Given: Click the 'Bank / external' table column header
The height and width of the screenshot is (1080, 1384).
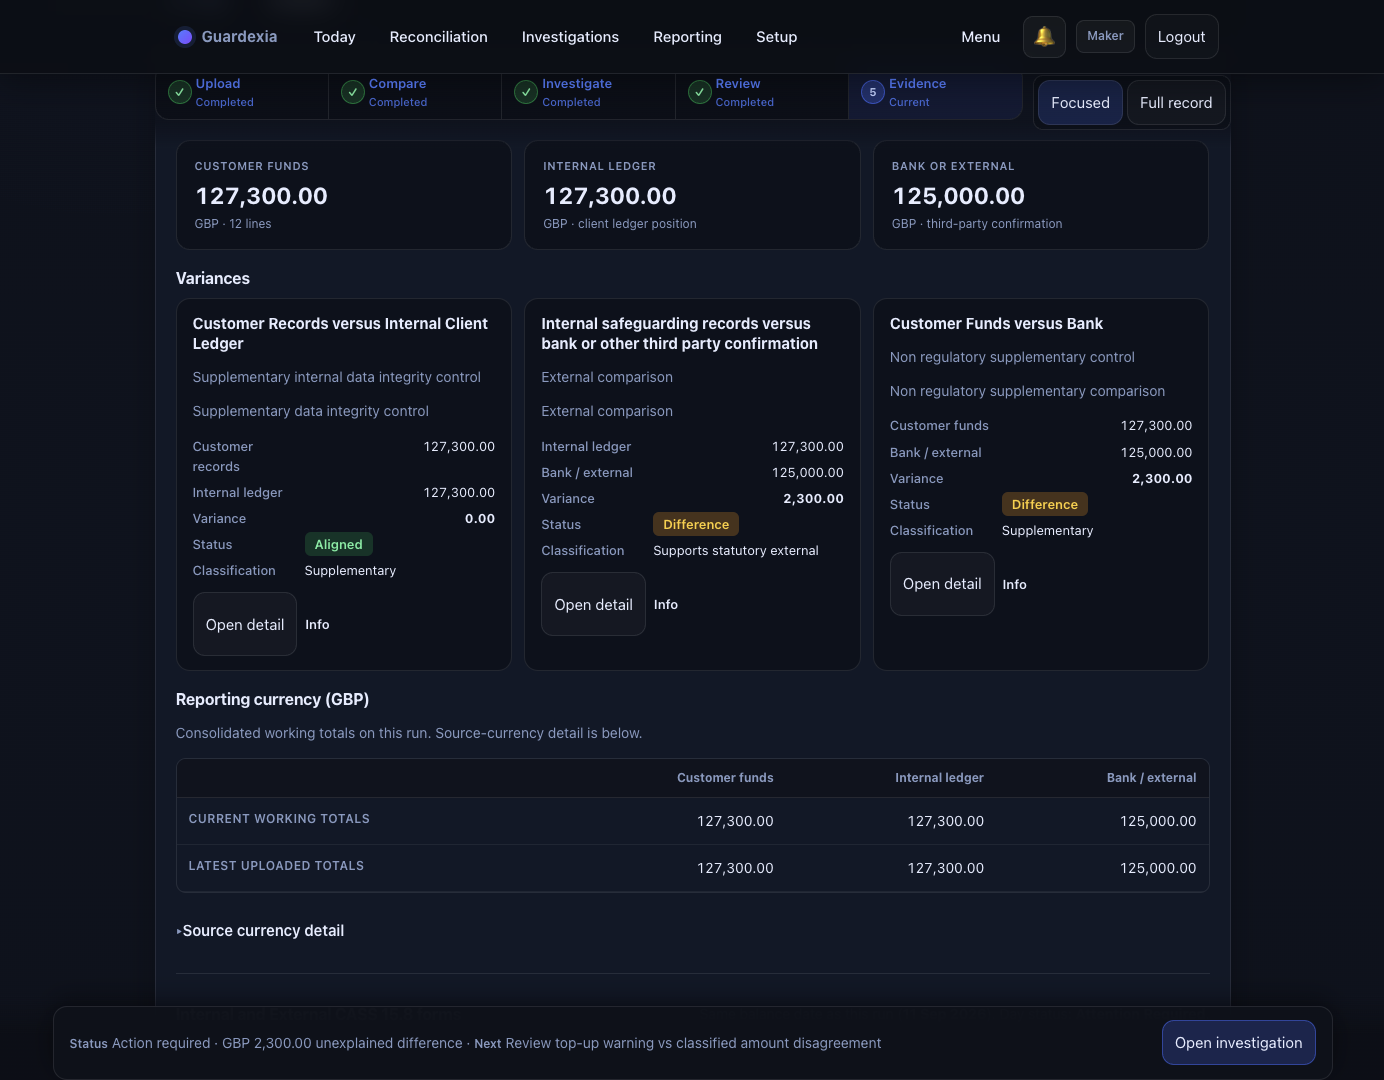Looking at the screenshot, I should coord(1151,778).
